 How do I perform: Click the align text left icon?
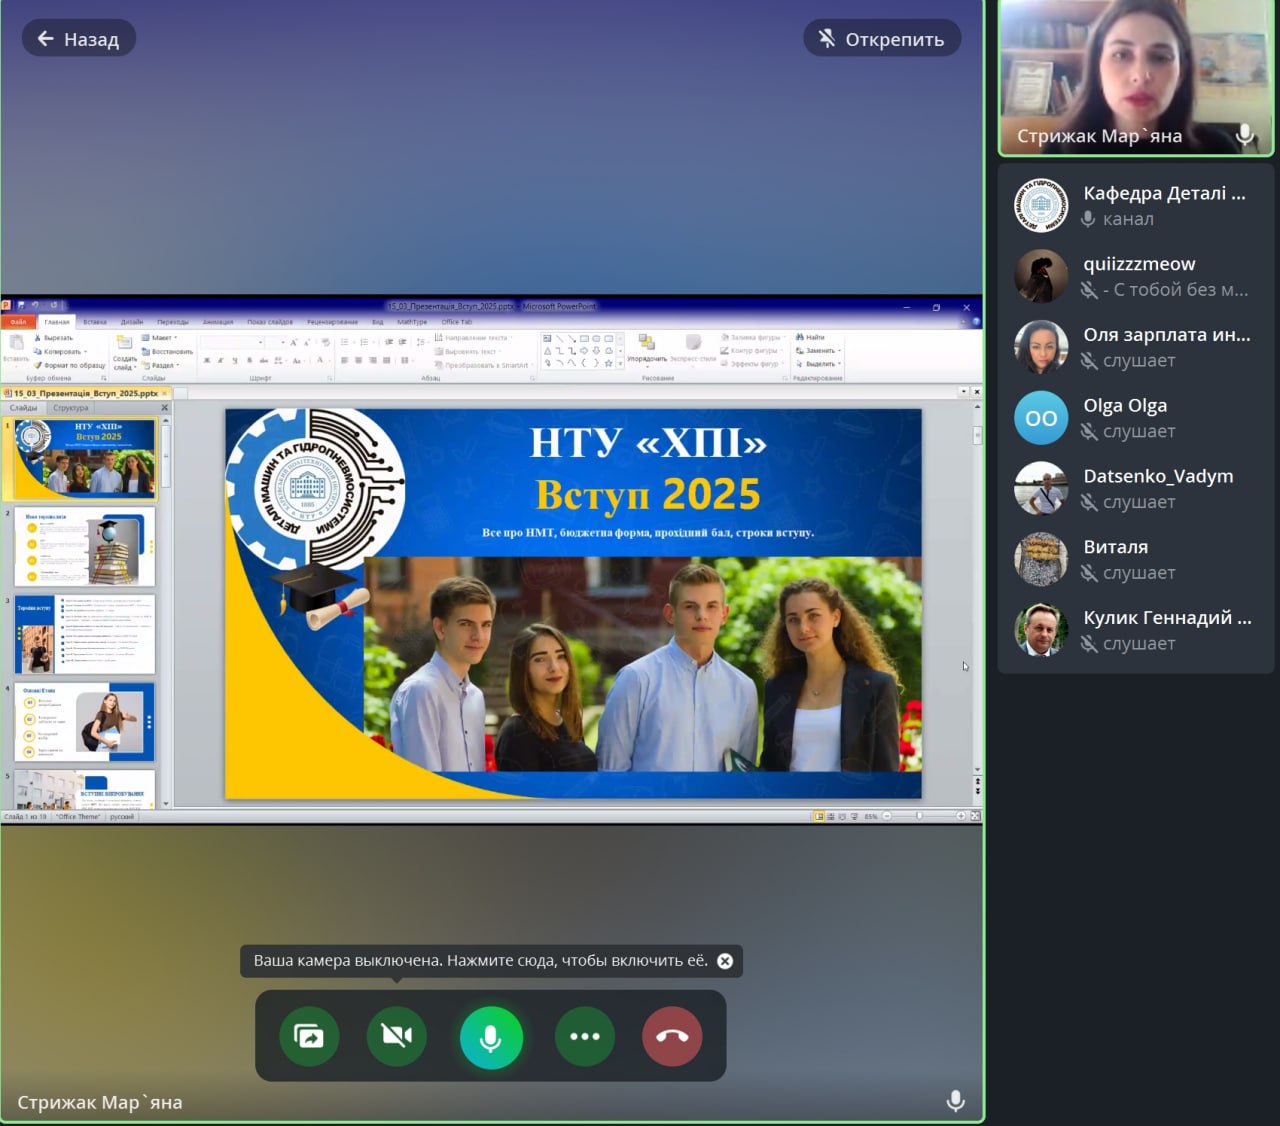point(344,360)
